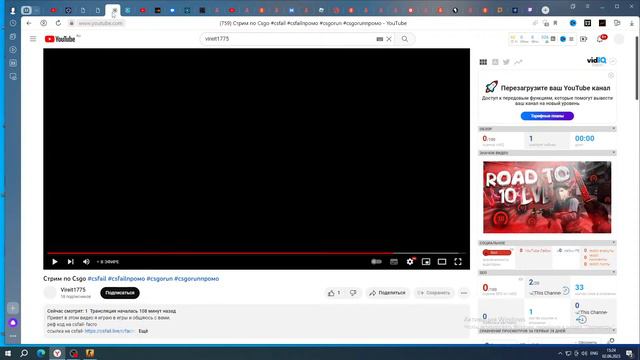
Task: Enable theater mode view
Action: tap(442, 262)
